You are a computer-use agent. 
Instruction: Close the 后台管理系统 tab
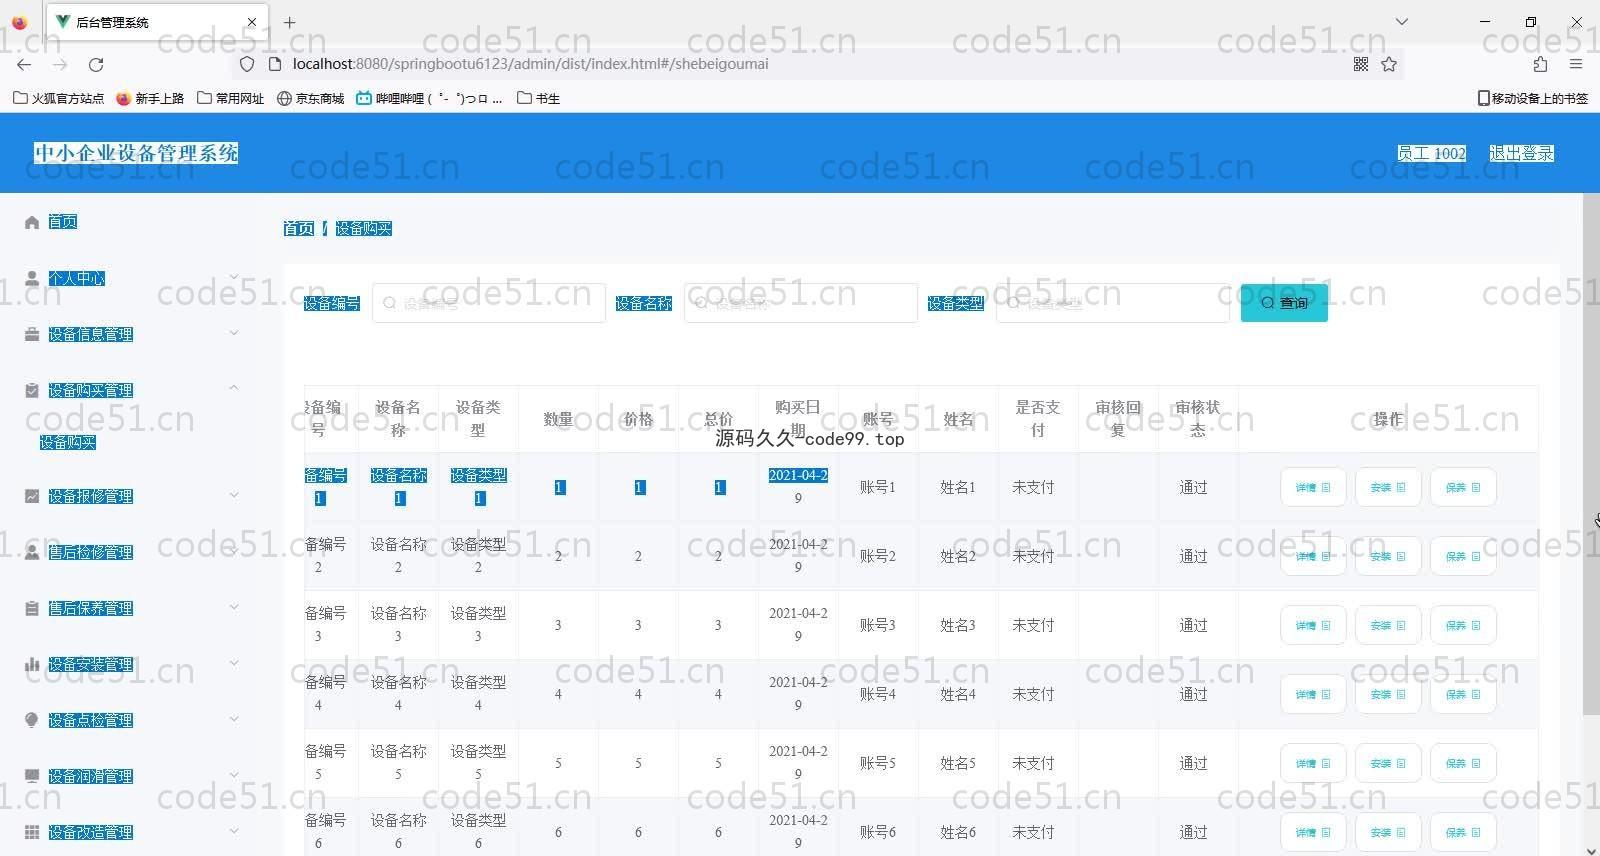coord(251,22)
